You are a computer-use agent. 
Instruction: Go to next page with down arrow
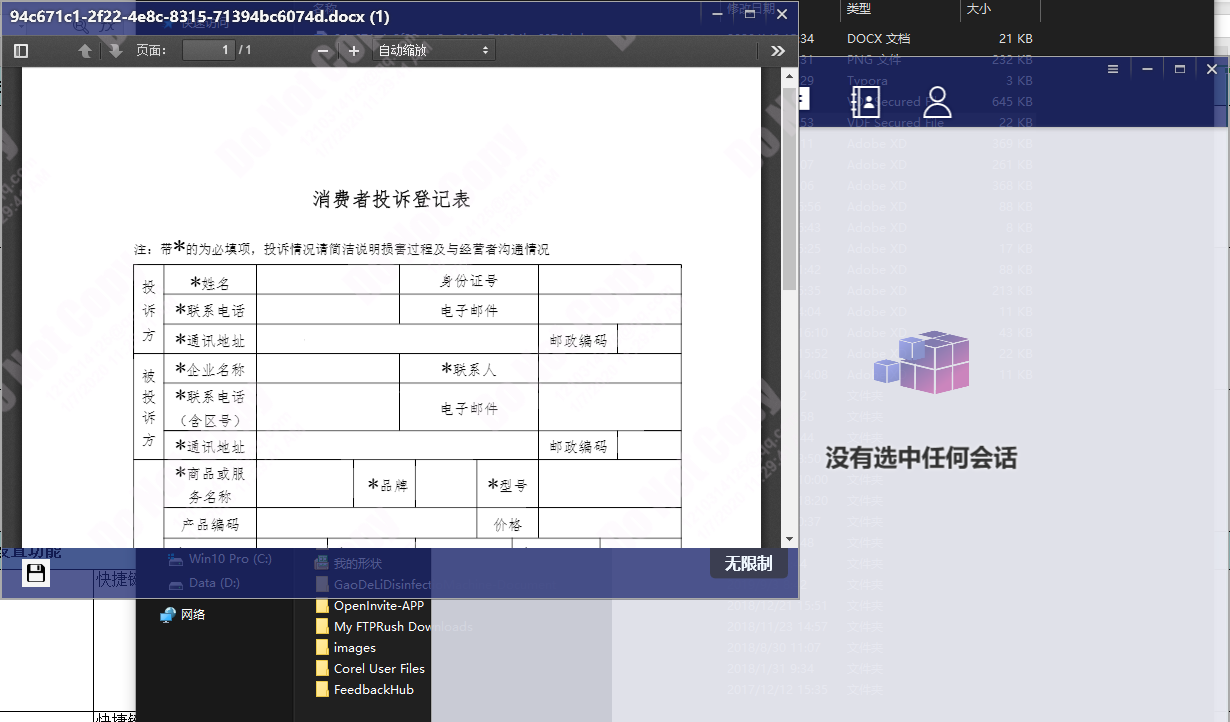tap(116, 50)
